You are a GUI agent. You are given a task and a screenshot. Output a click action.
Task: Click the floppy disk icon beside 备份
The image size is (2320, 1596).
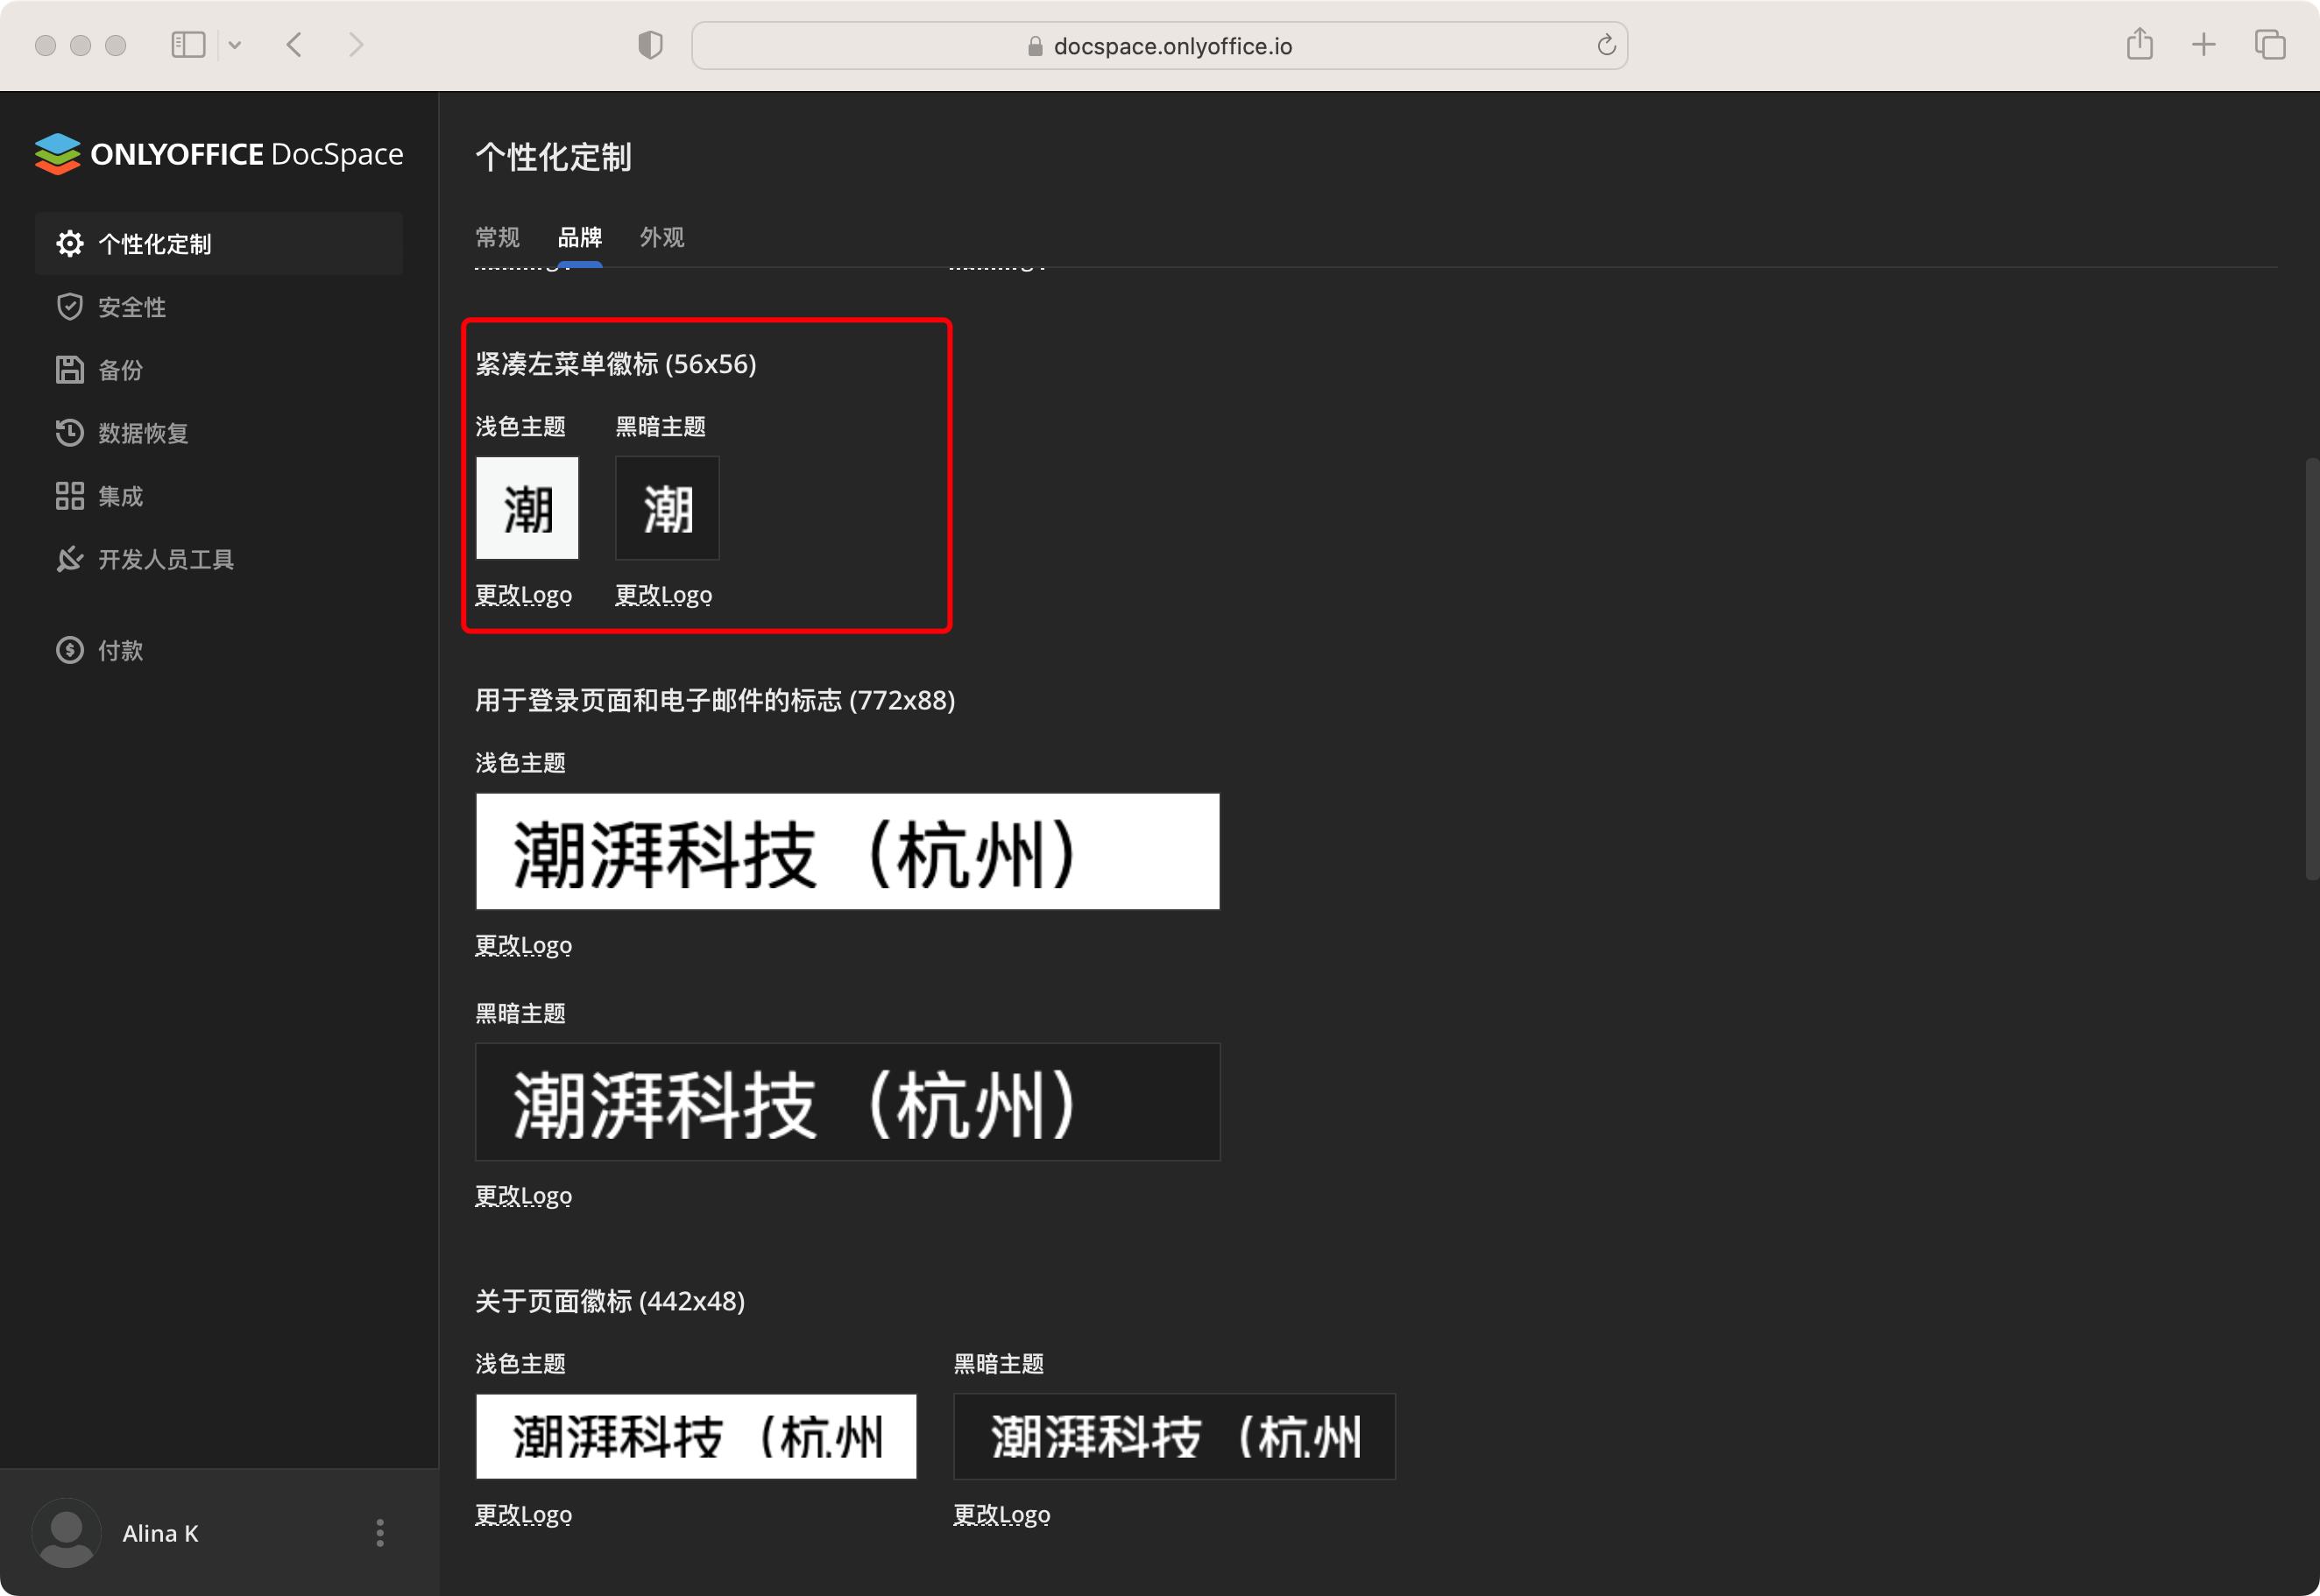pyautogui.click(x=69, y=370)
